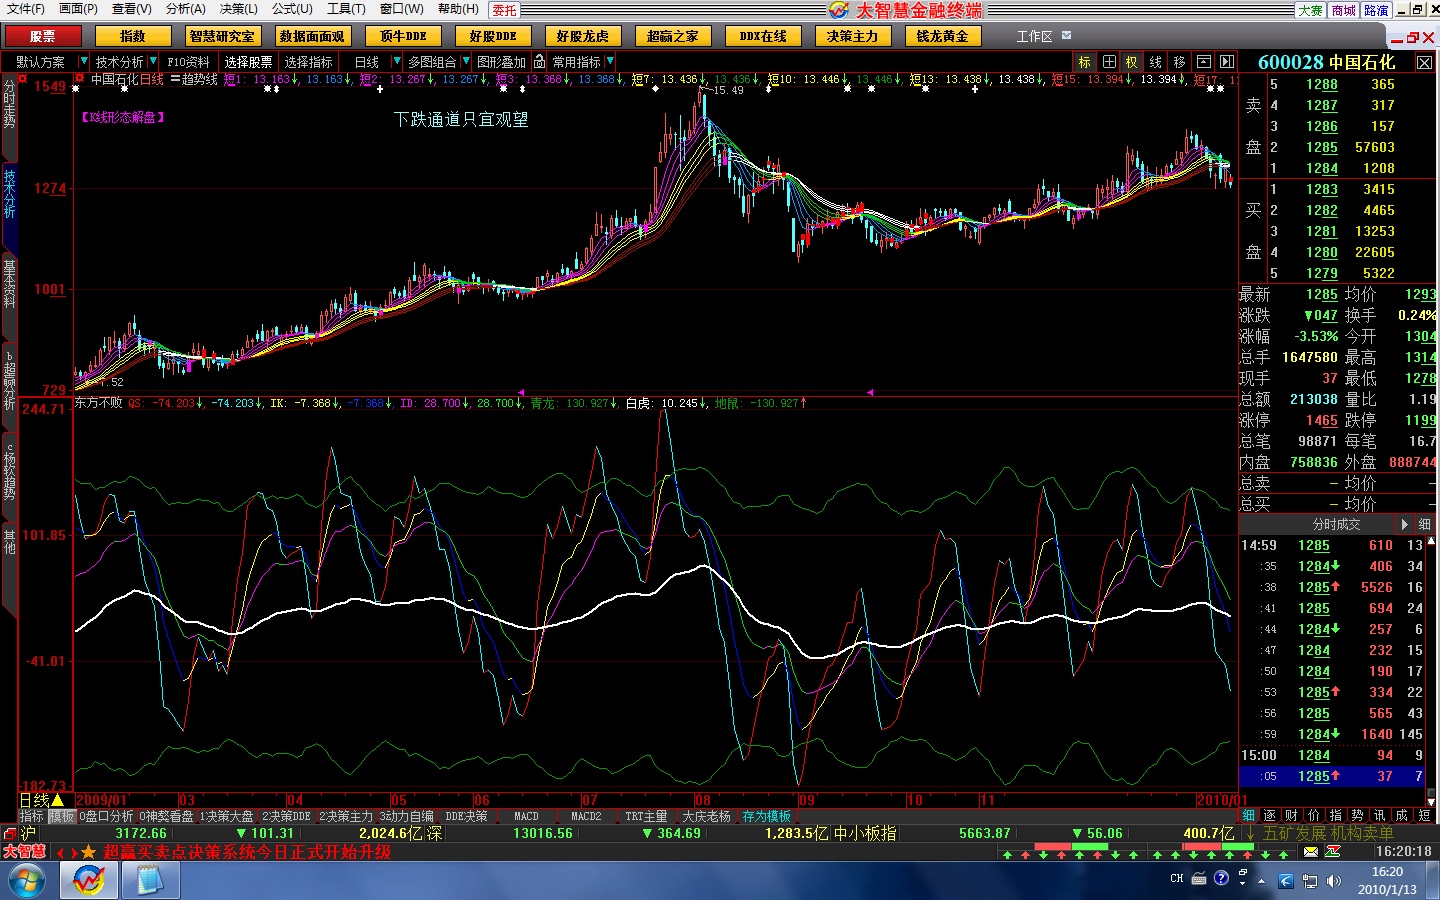Expand the 常用指标 dropdown arrow
This screenshot has width=1440, height=900.
pyautogui.click(x=610, y=62)
